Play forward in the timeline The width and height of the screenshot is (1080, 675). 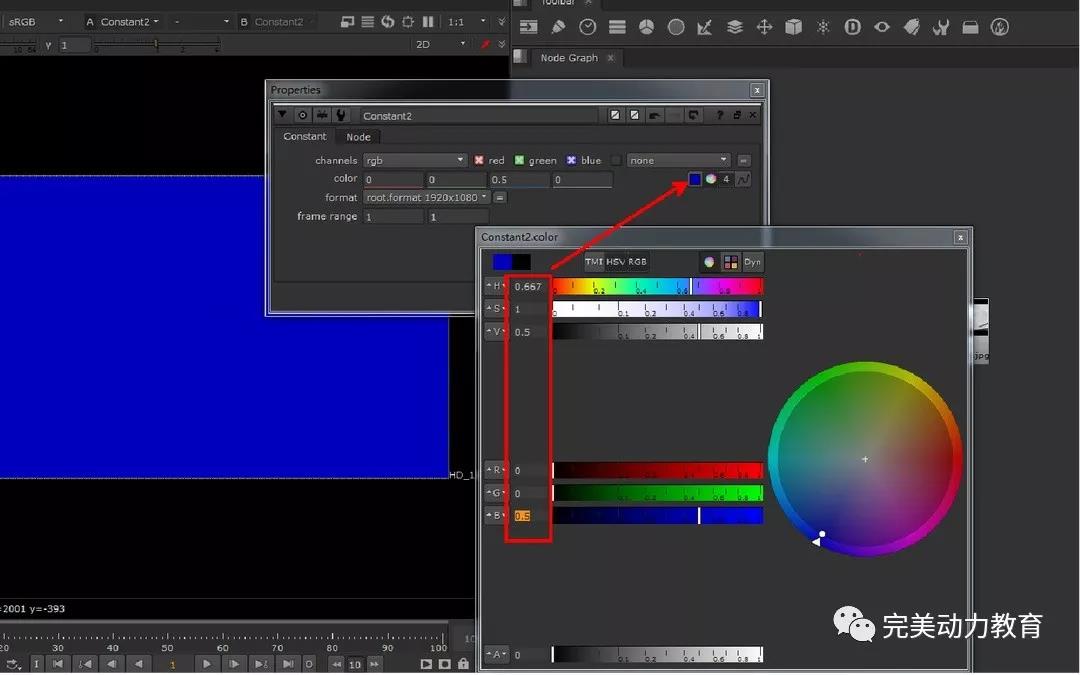click(206, 664)
